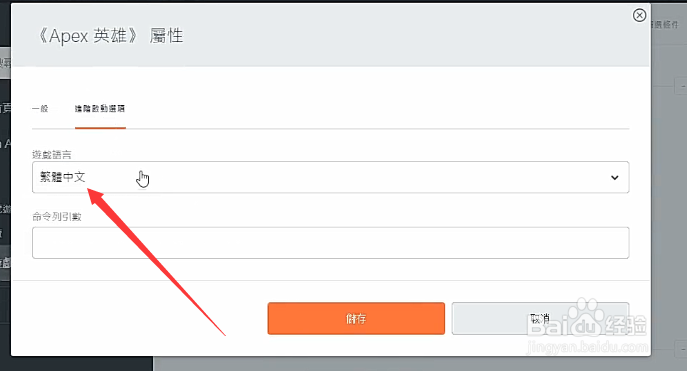Expand the language list with the chevron arrow
687x371 pixels.
615,177
